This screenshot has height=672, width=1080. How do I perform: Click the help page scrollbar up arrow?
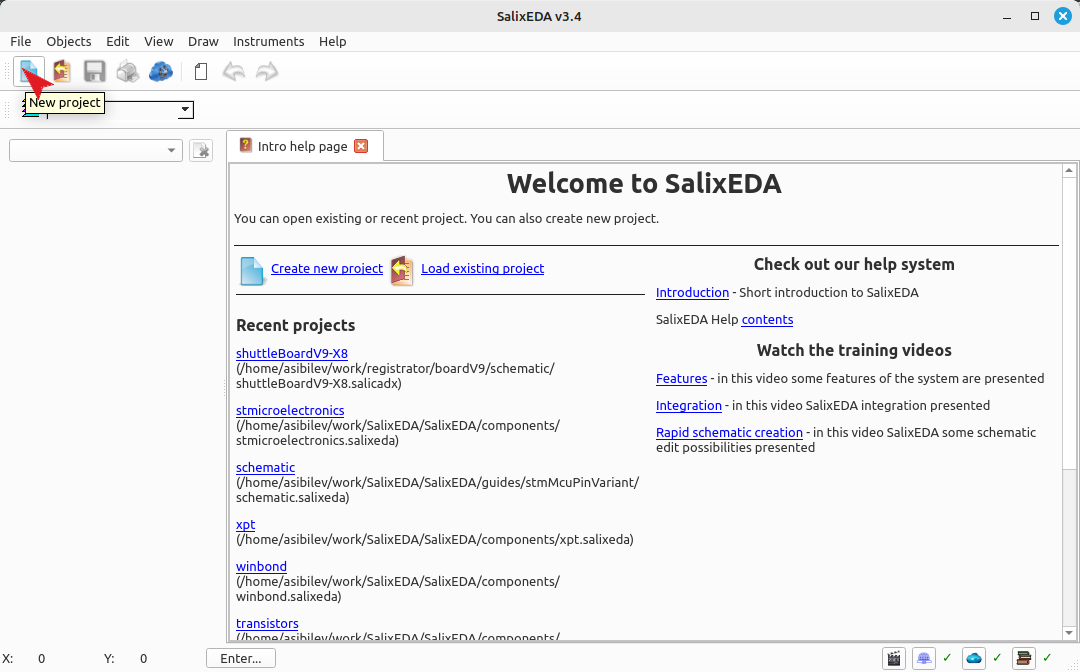coord(1069,170)
